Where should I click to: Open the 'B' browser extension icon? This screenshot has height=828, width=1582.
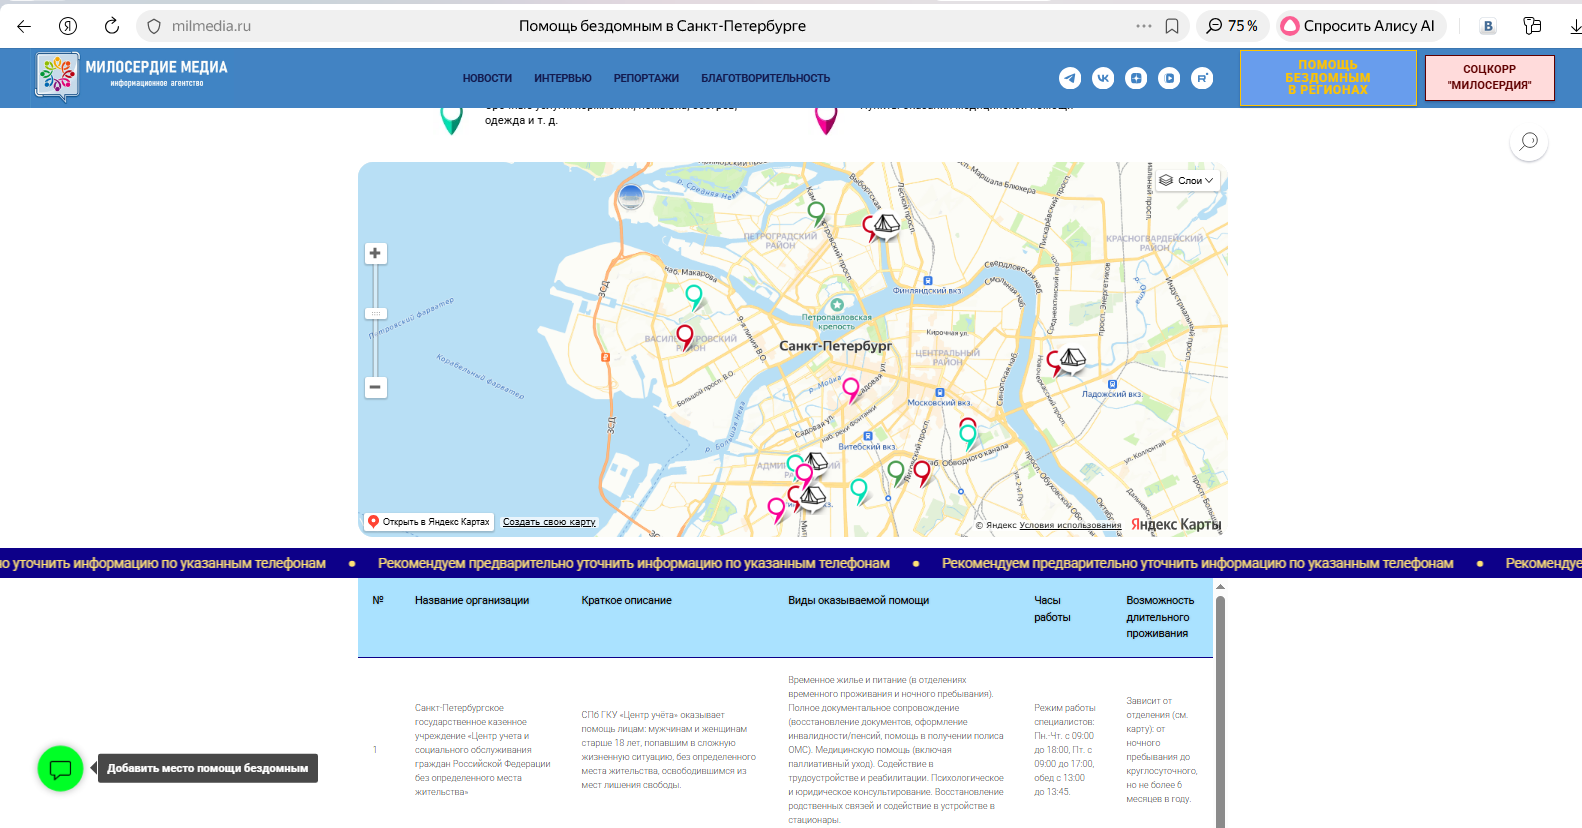pos(1488,26)
